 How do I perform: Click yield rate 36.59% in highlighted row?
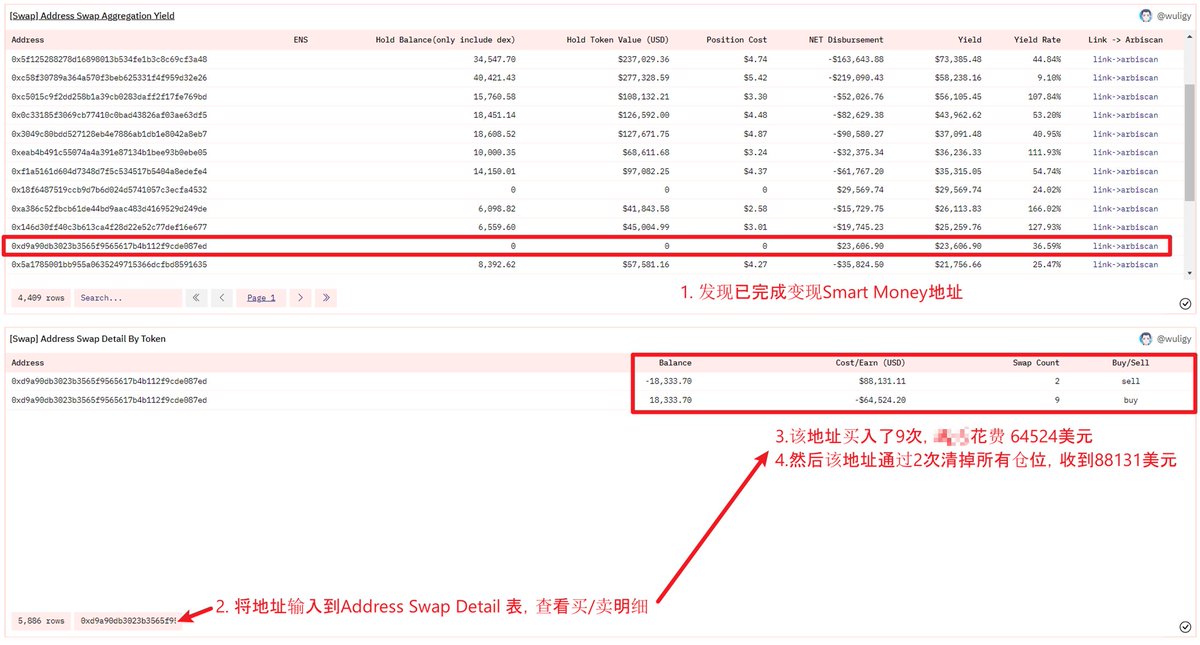click(x=1046, y=246)
